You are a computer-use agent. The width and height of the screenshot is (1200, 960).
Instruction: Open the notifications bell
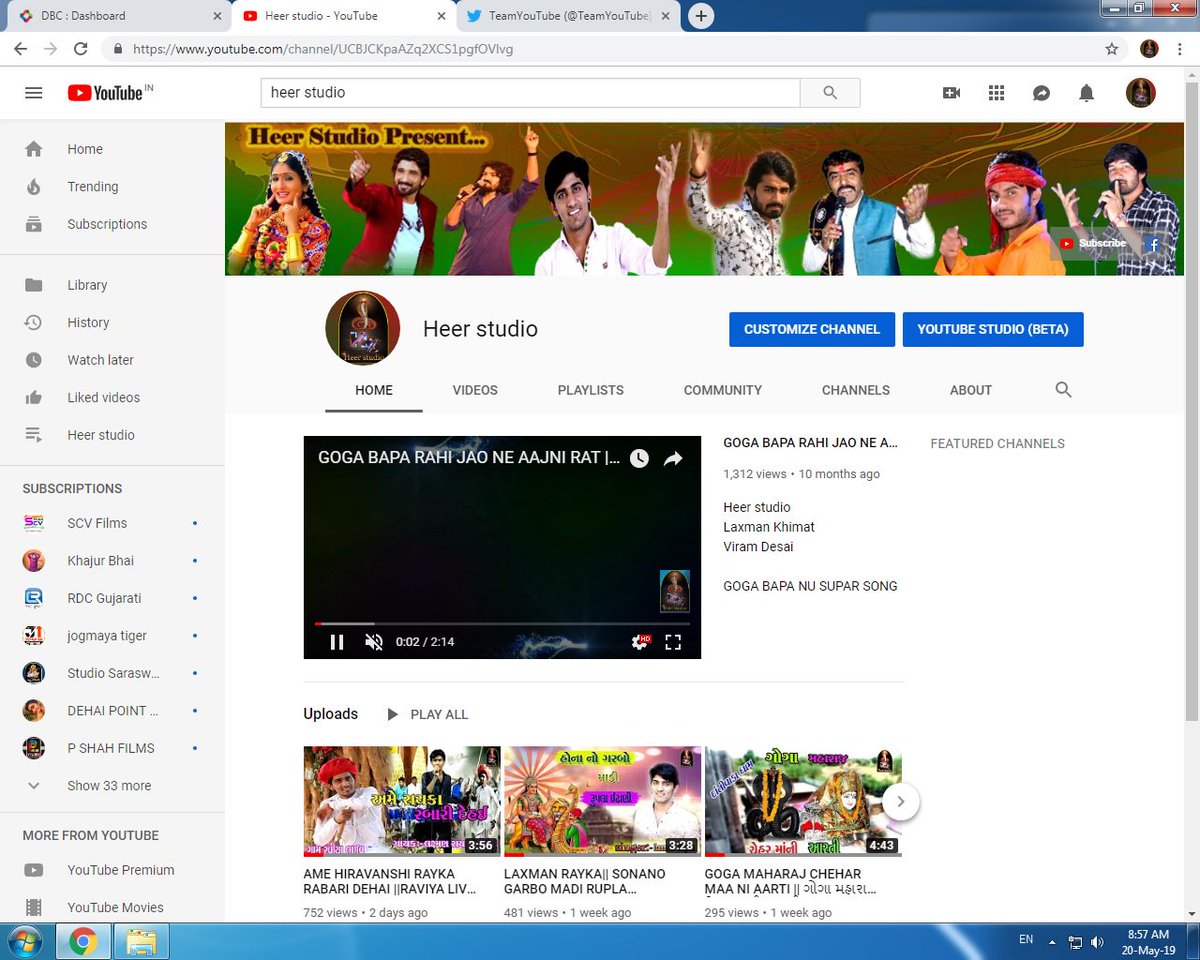point(1086,93)
